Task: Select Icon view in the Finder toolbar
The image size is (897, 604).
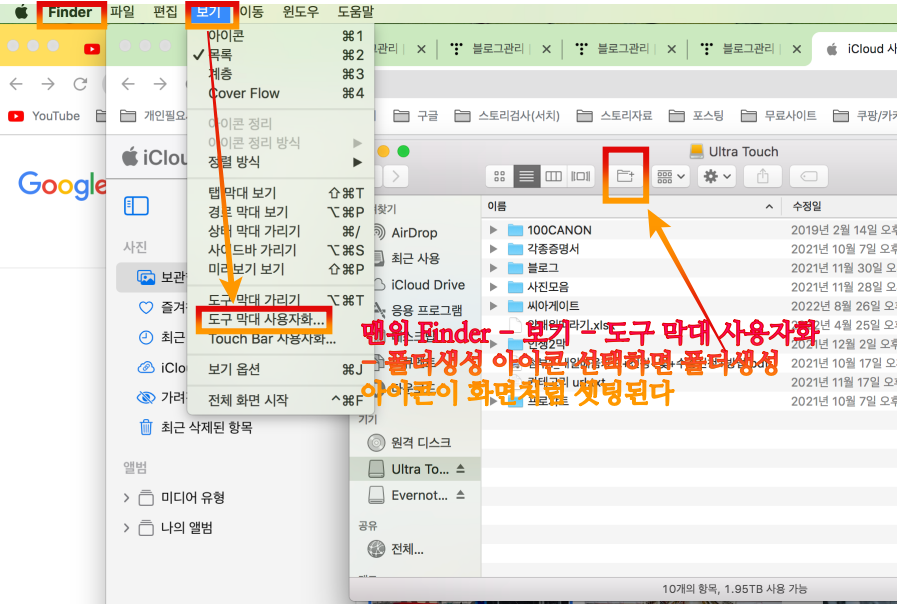Action: point(499,175)
